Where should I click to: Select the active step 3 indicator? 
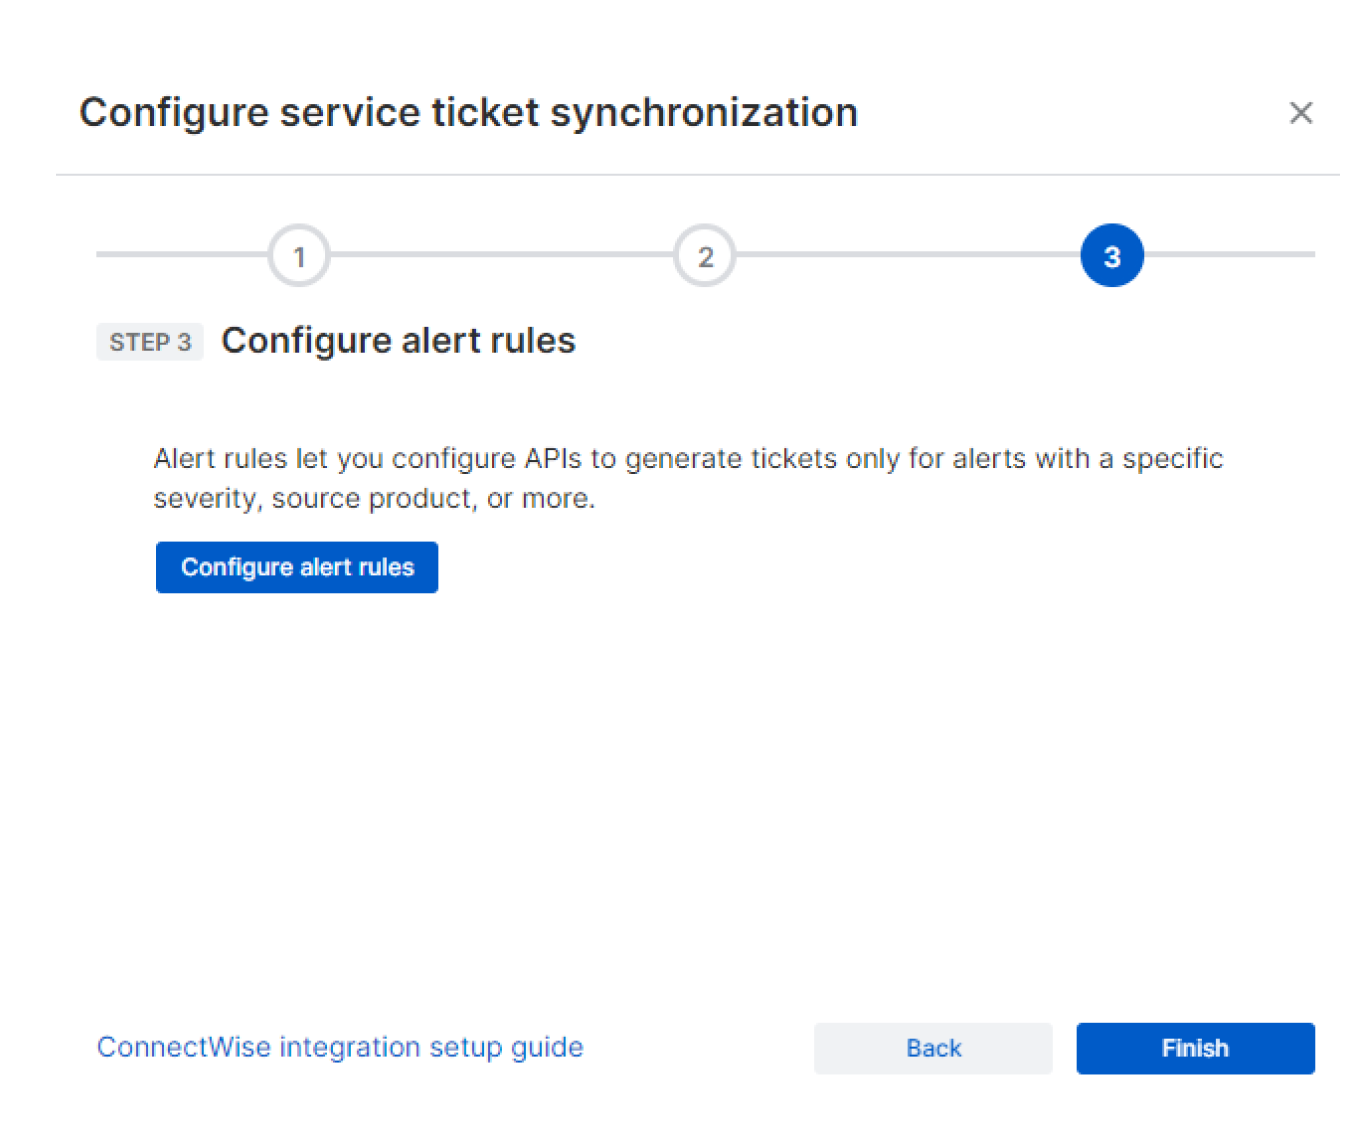pos(1111,256)
